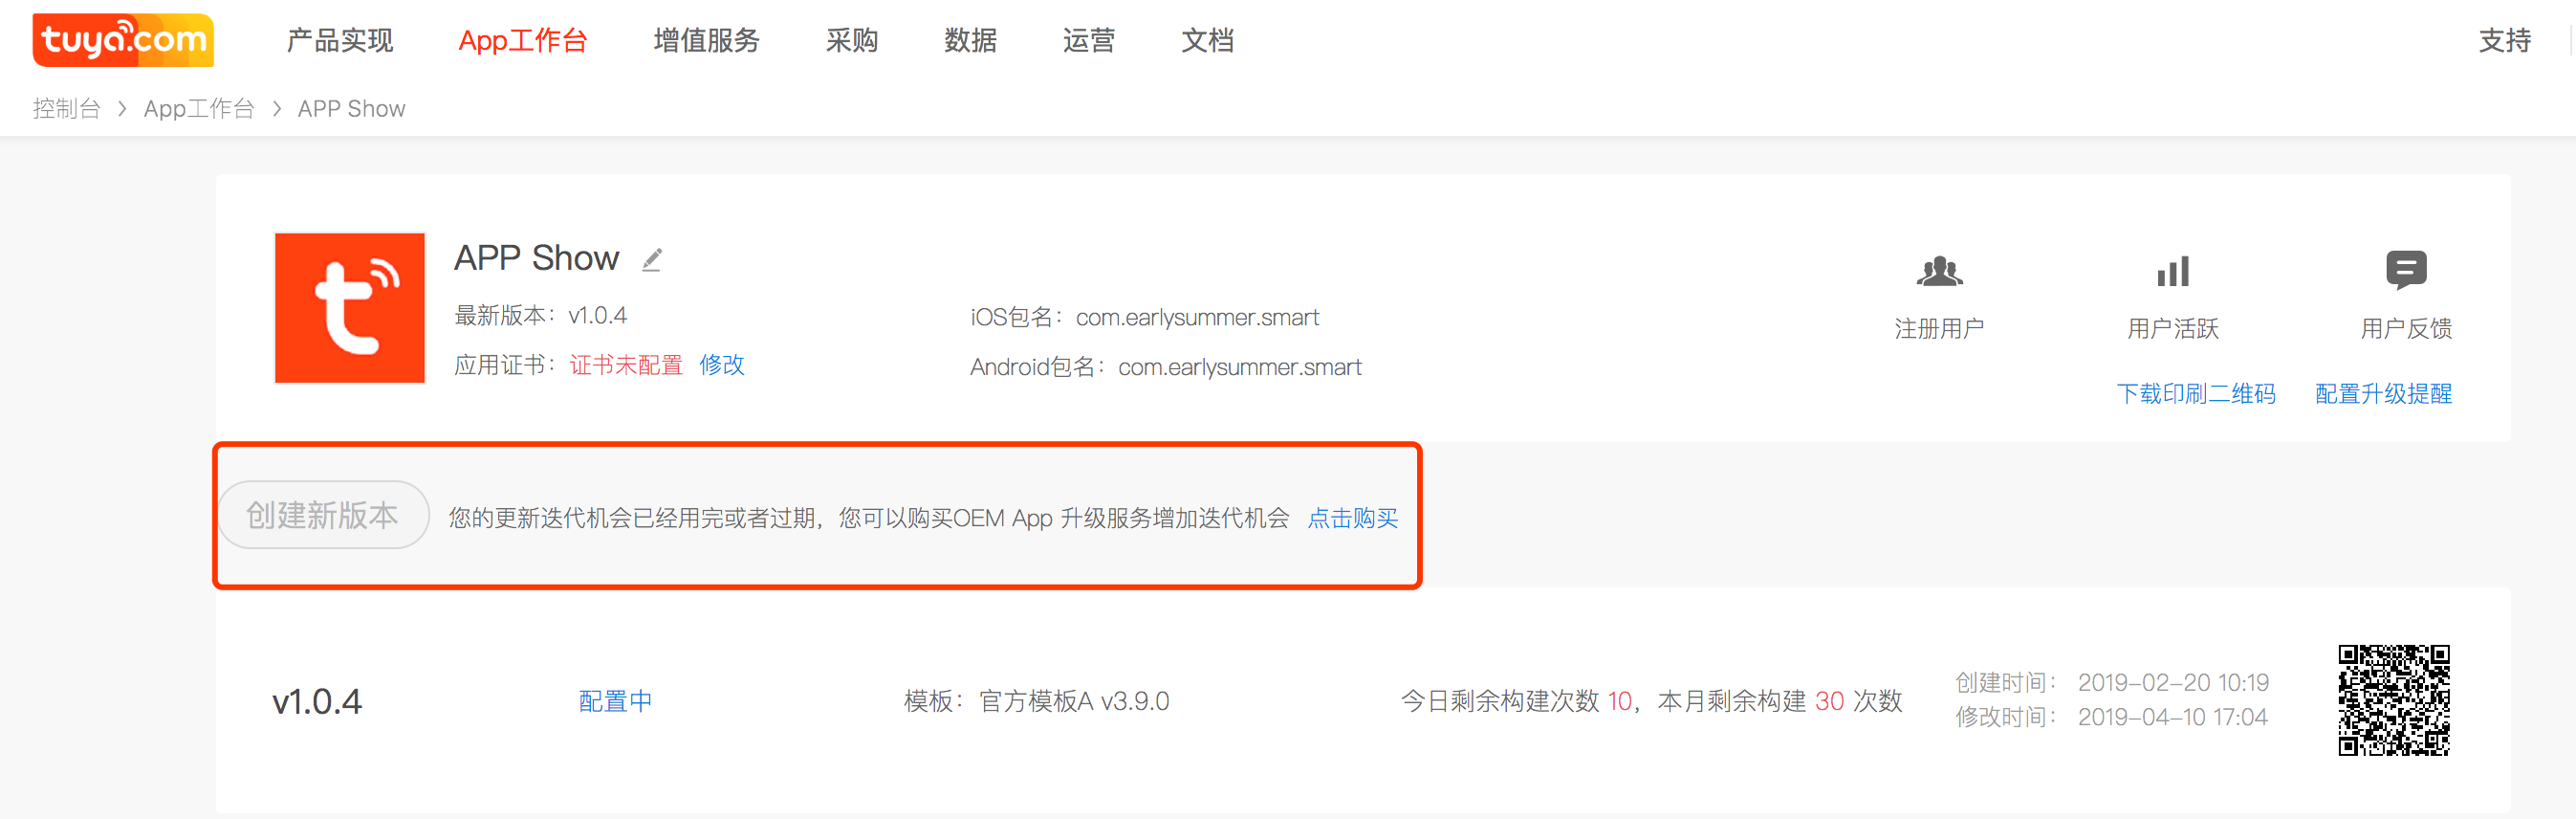Viewport: 2576px width, 819px height.
Task: Open the 文档 navigation item
Action: [x=1208, y=41]
